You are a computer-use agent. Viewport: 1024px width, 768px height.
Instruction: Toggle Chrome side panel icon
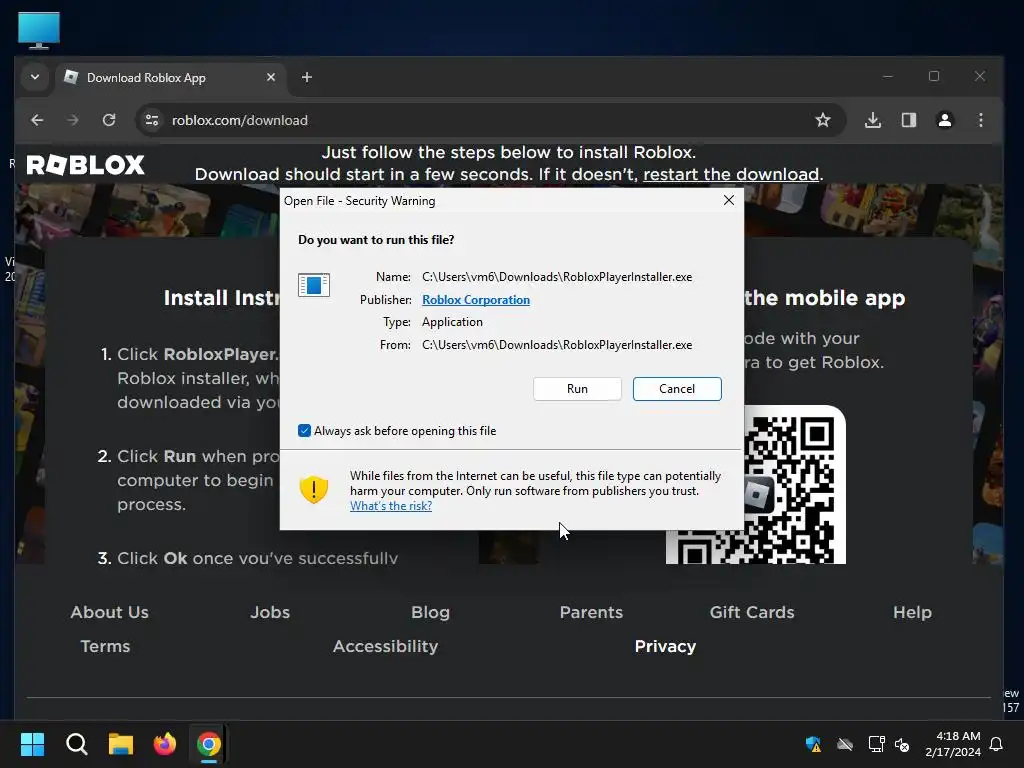tap(908, 120)
